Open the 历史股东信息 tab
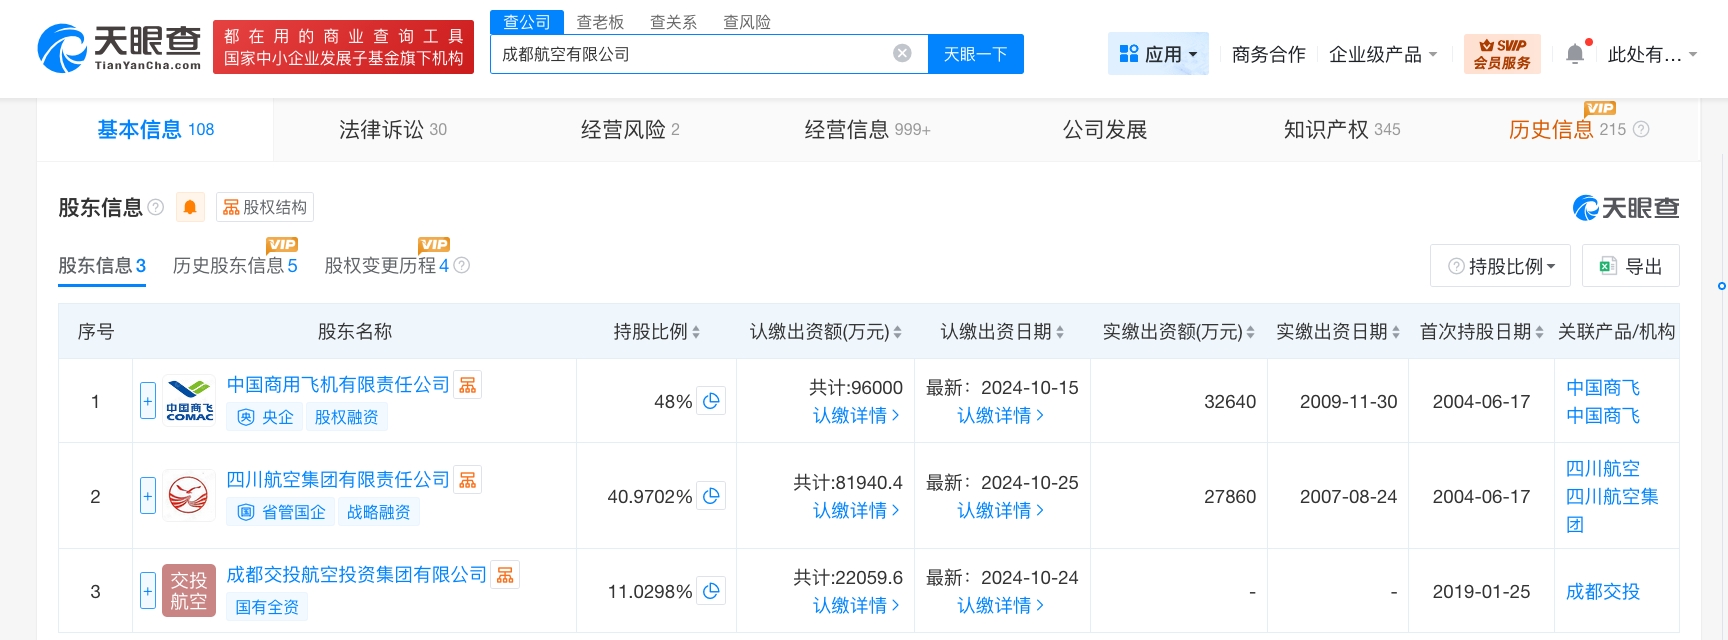This screenshot has width=1728, height=640. pos(235,266)
